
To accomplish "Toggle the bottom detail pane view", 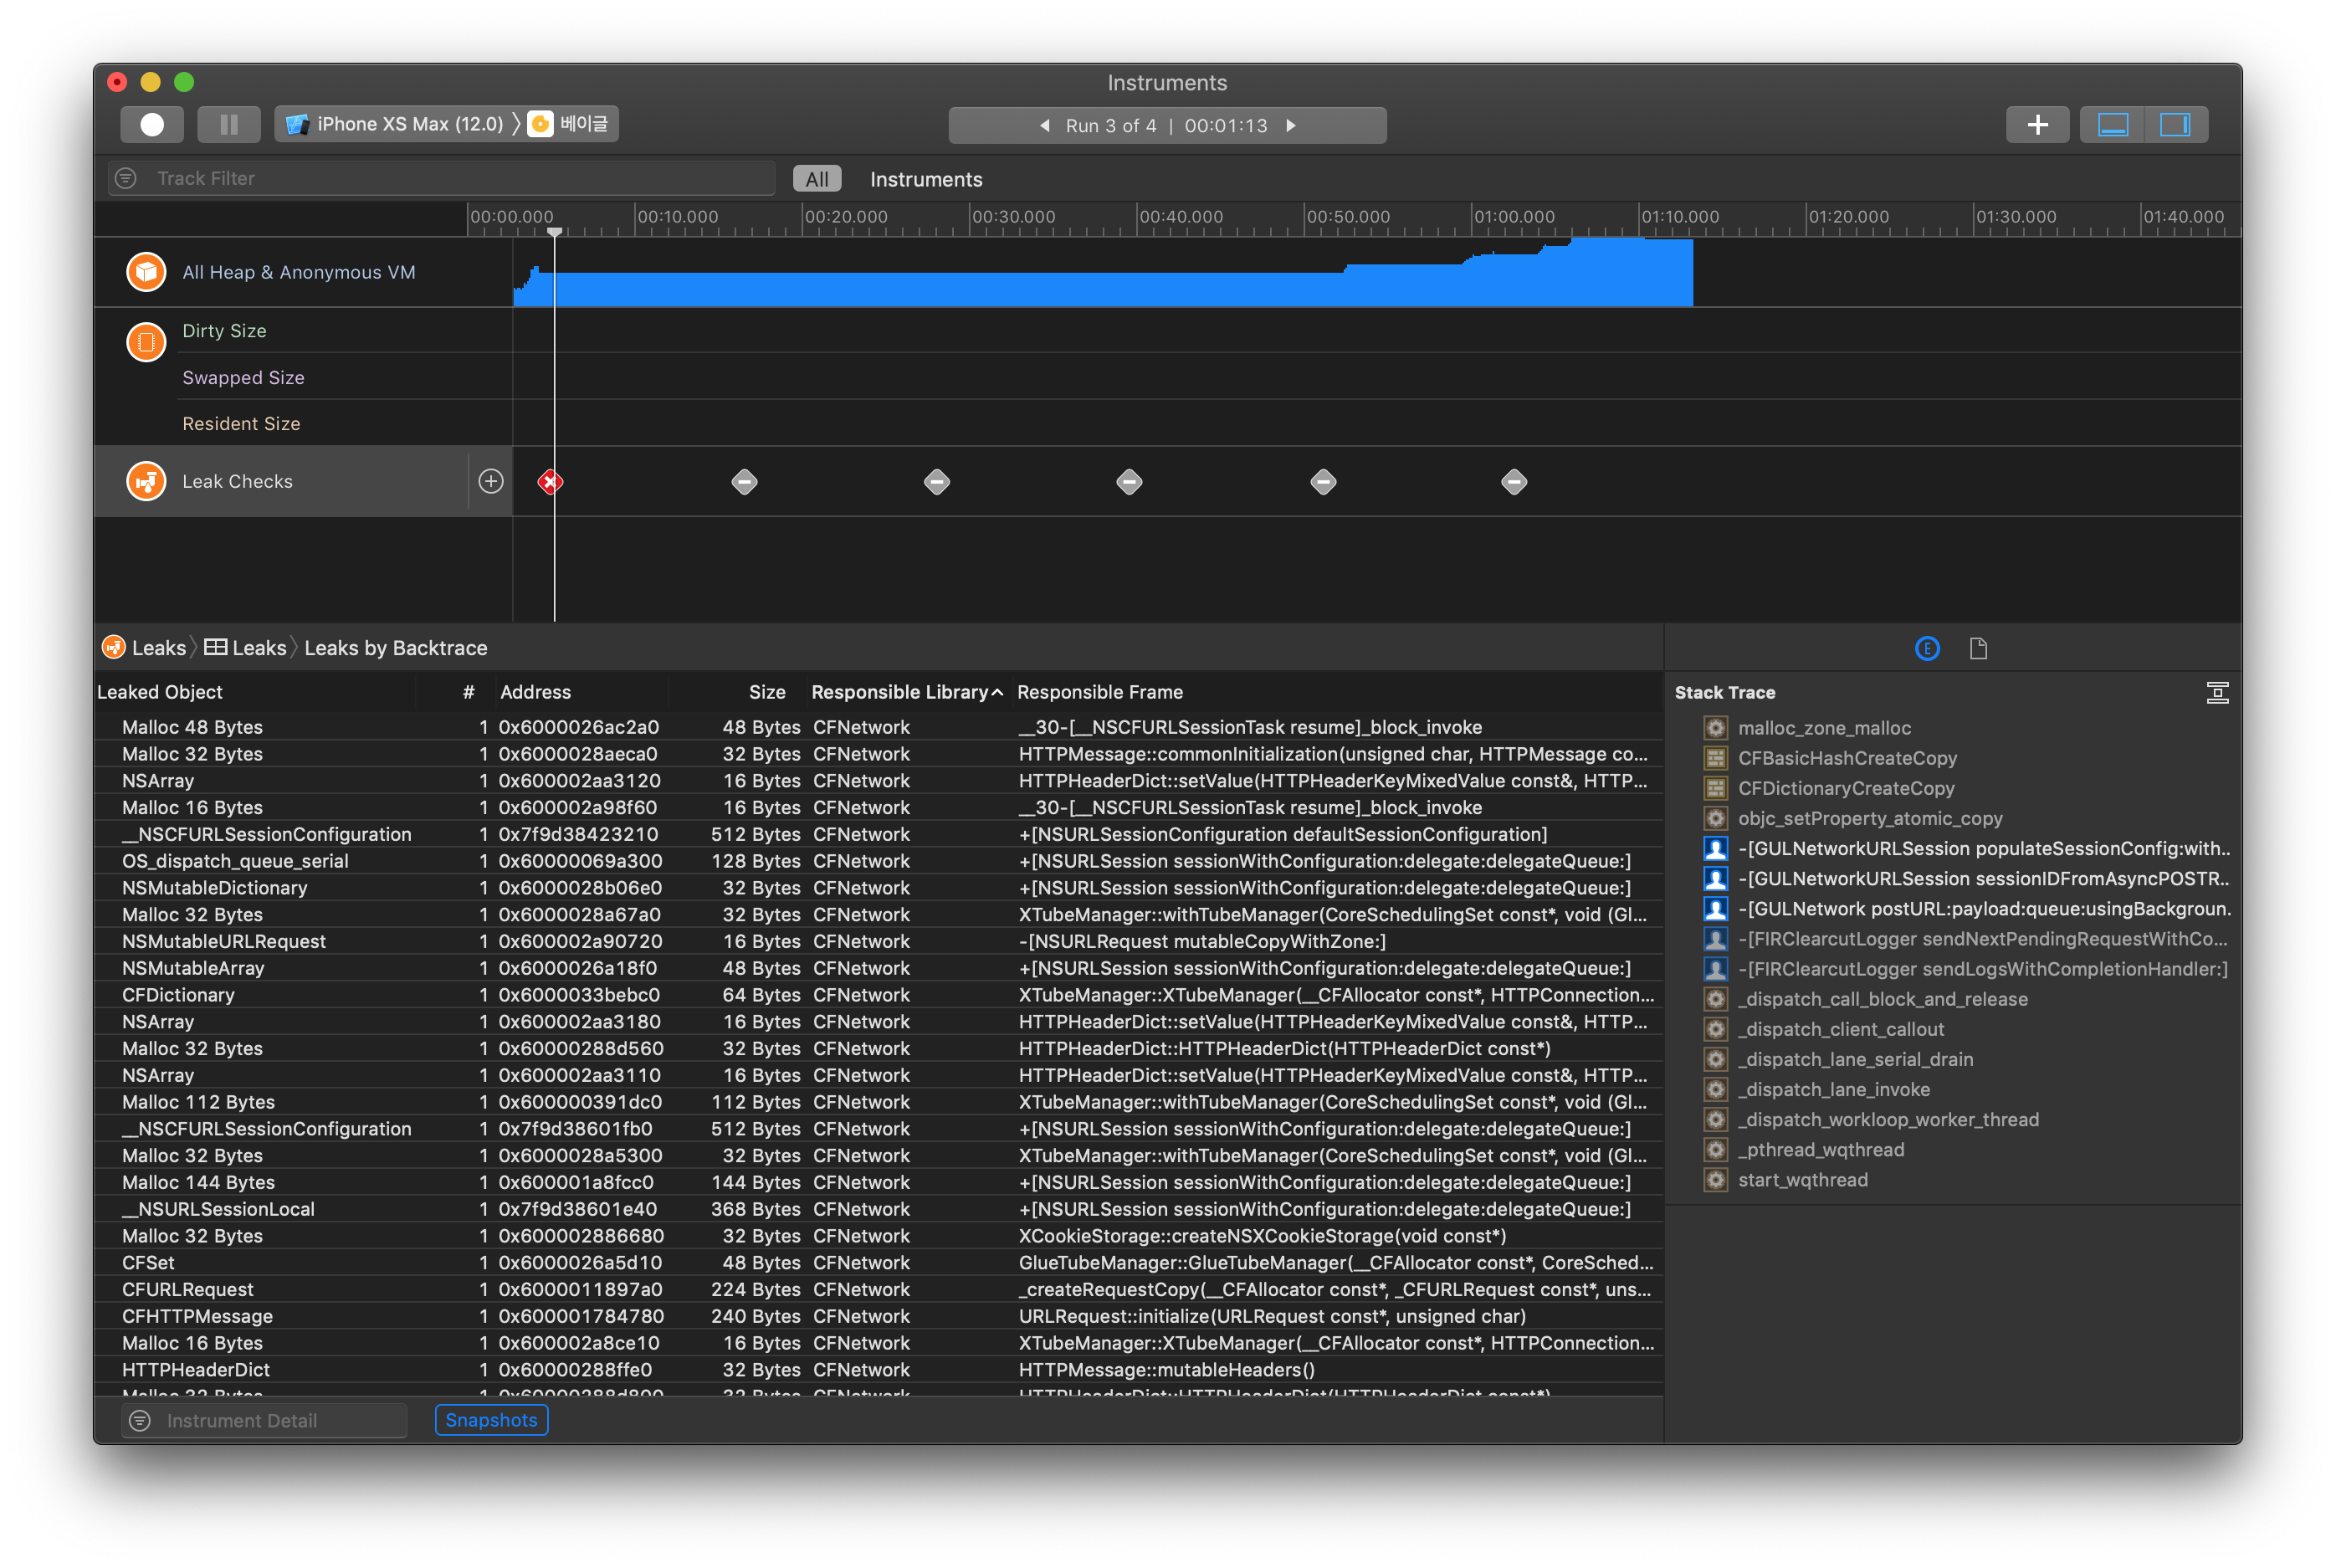I will point(2112,125).
